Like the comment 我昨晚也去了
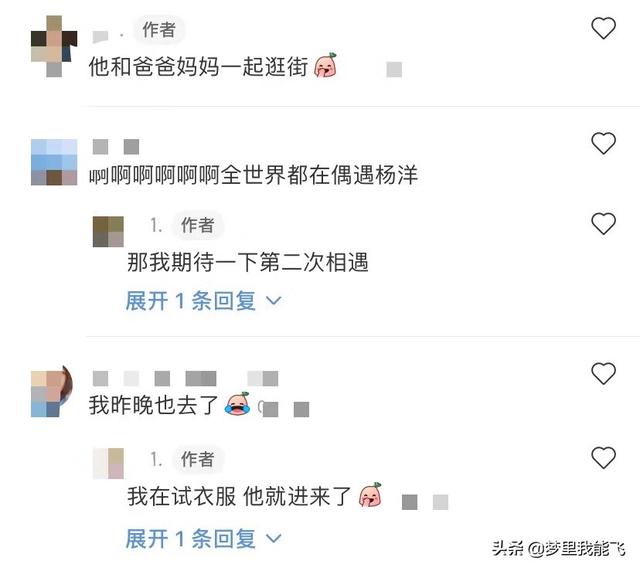Screen dimensions: 640x571 pyautogui.click(x=603, y=373)
